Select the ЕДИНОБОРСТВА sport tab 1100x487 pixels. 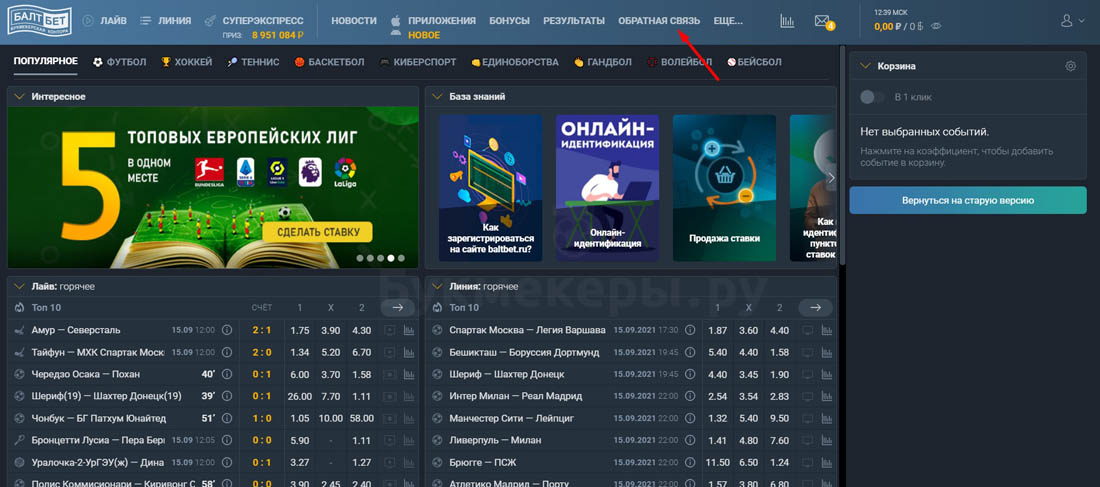(515, 62)
